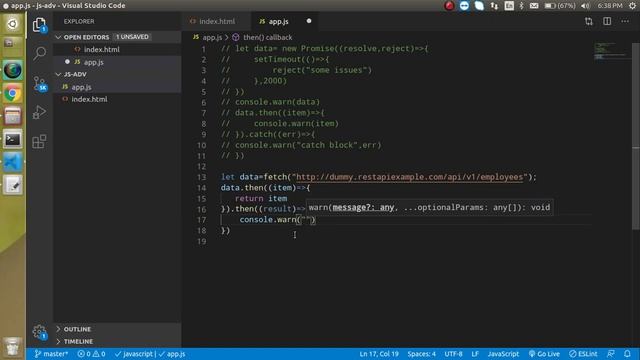Viewport: 640px width, 360px height.
Task: Open the editor More Actions ellipsis menu
Action: pyautogui.click(x=625, y=21)
